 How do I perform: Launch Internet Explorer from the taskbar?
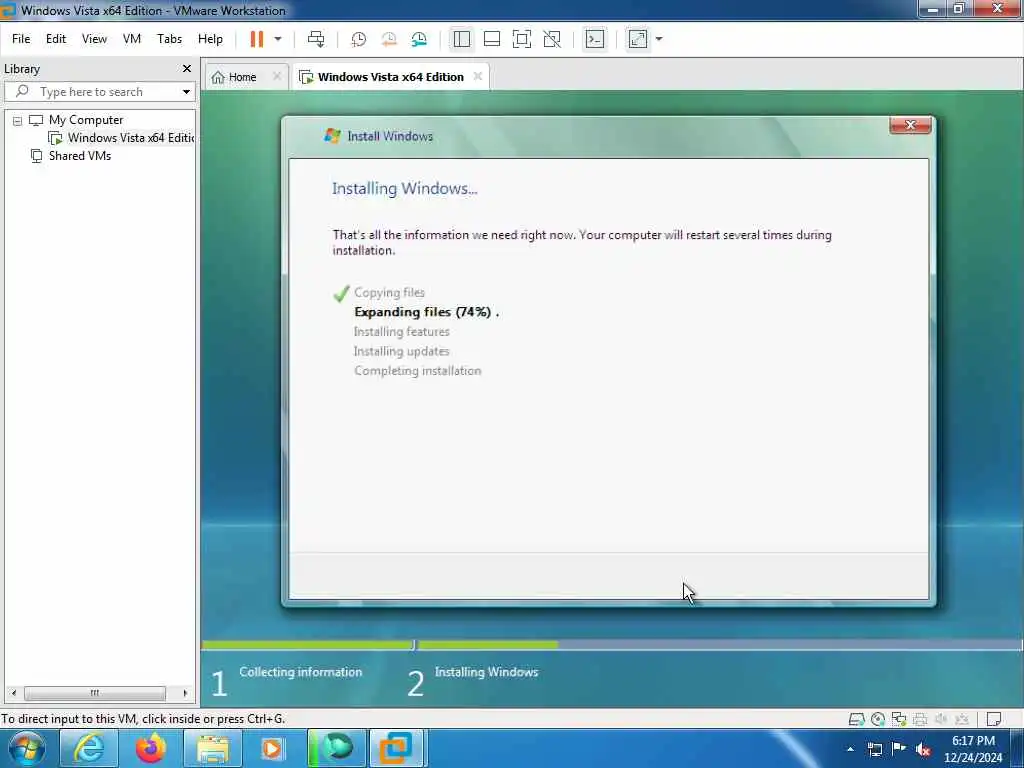89,748
